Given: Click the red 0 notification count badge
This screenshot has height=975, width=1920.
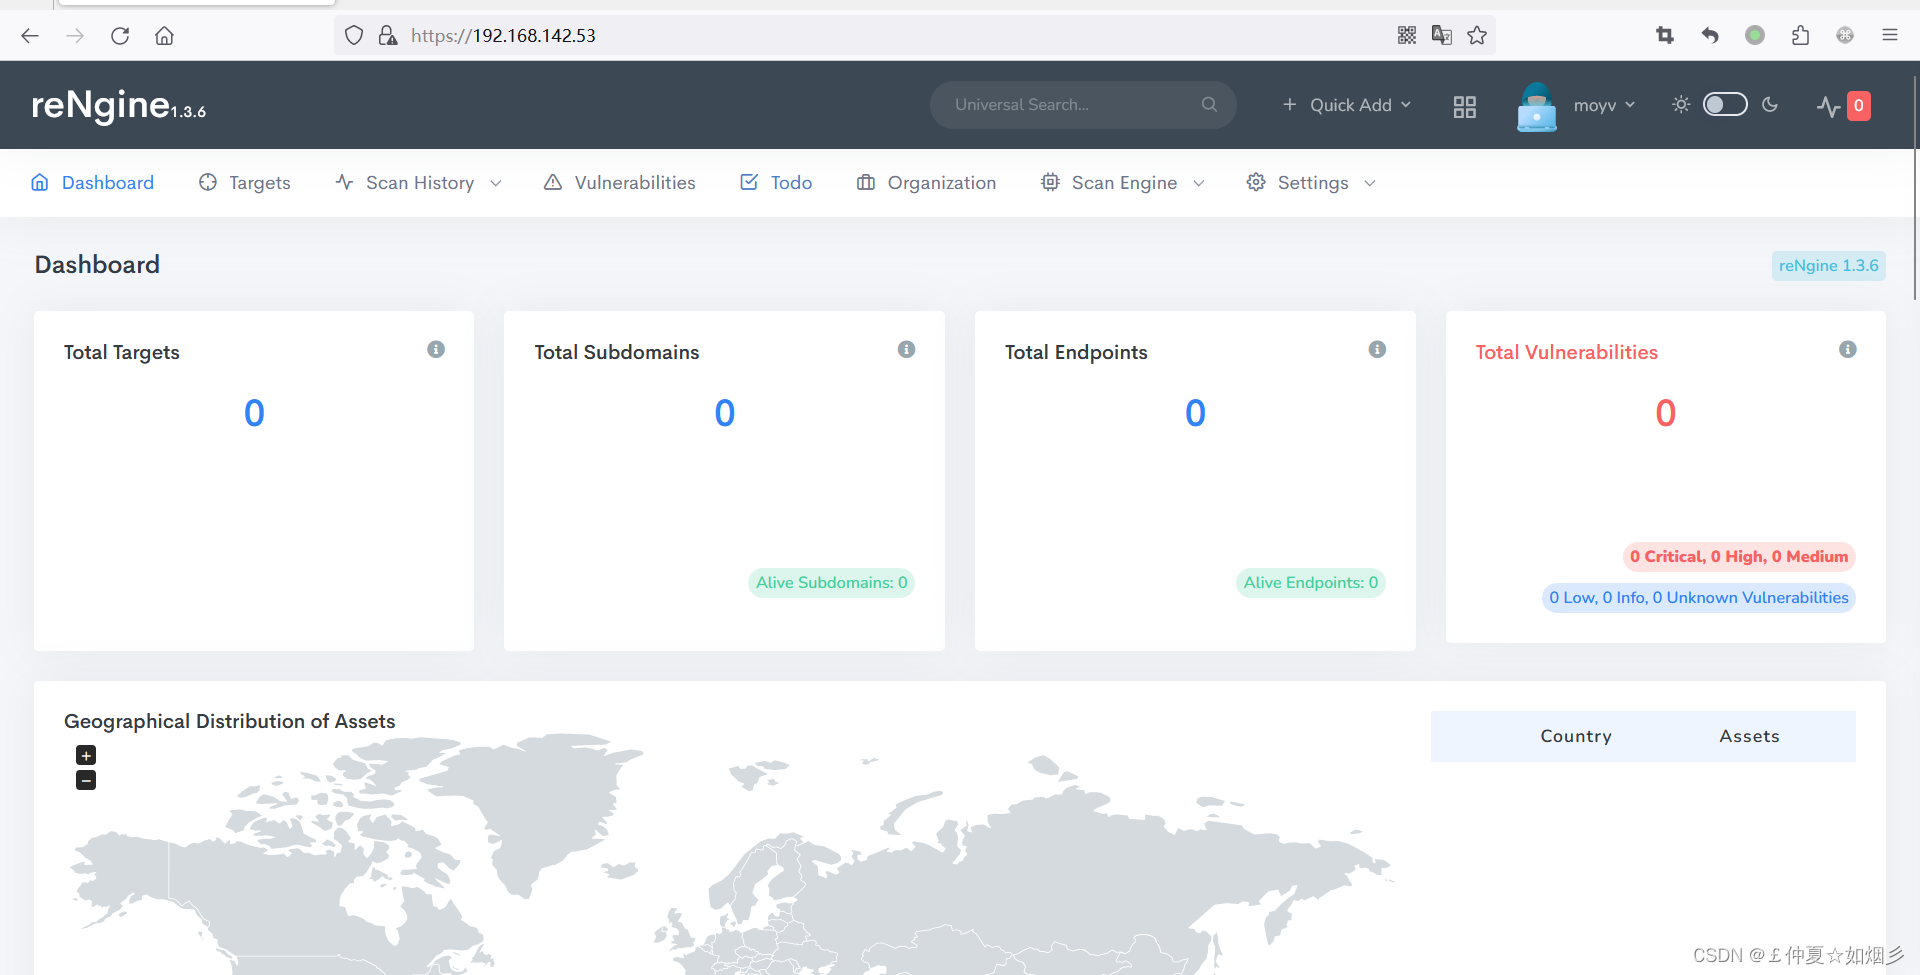Looking at the screenshot, I should 1859,106.
